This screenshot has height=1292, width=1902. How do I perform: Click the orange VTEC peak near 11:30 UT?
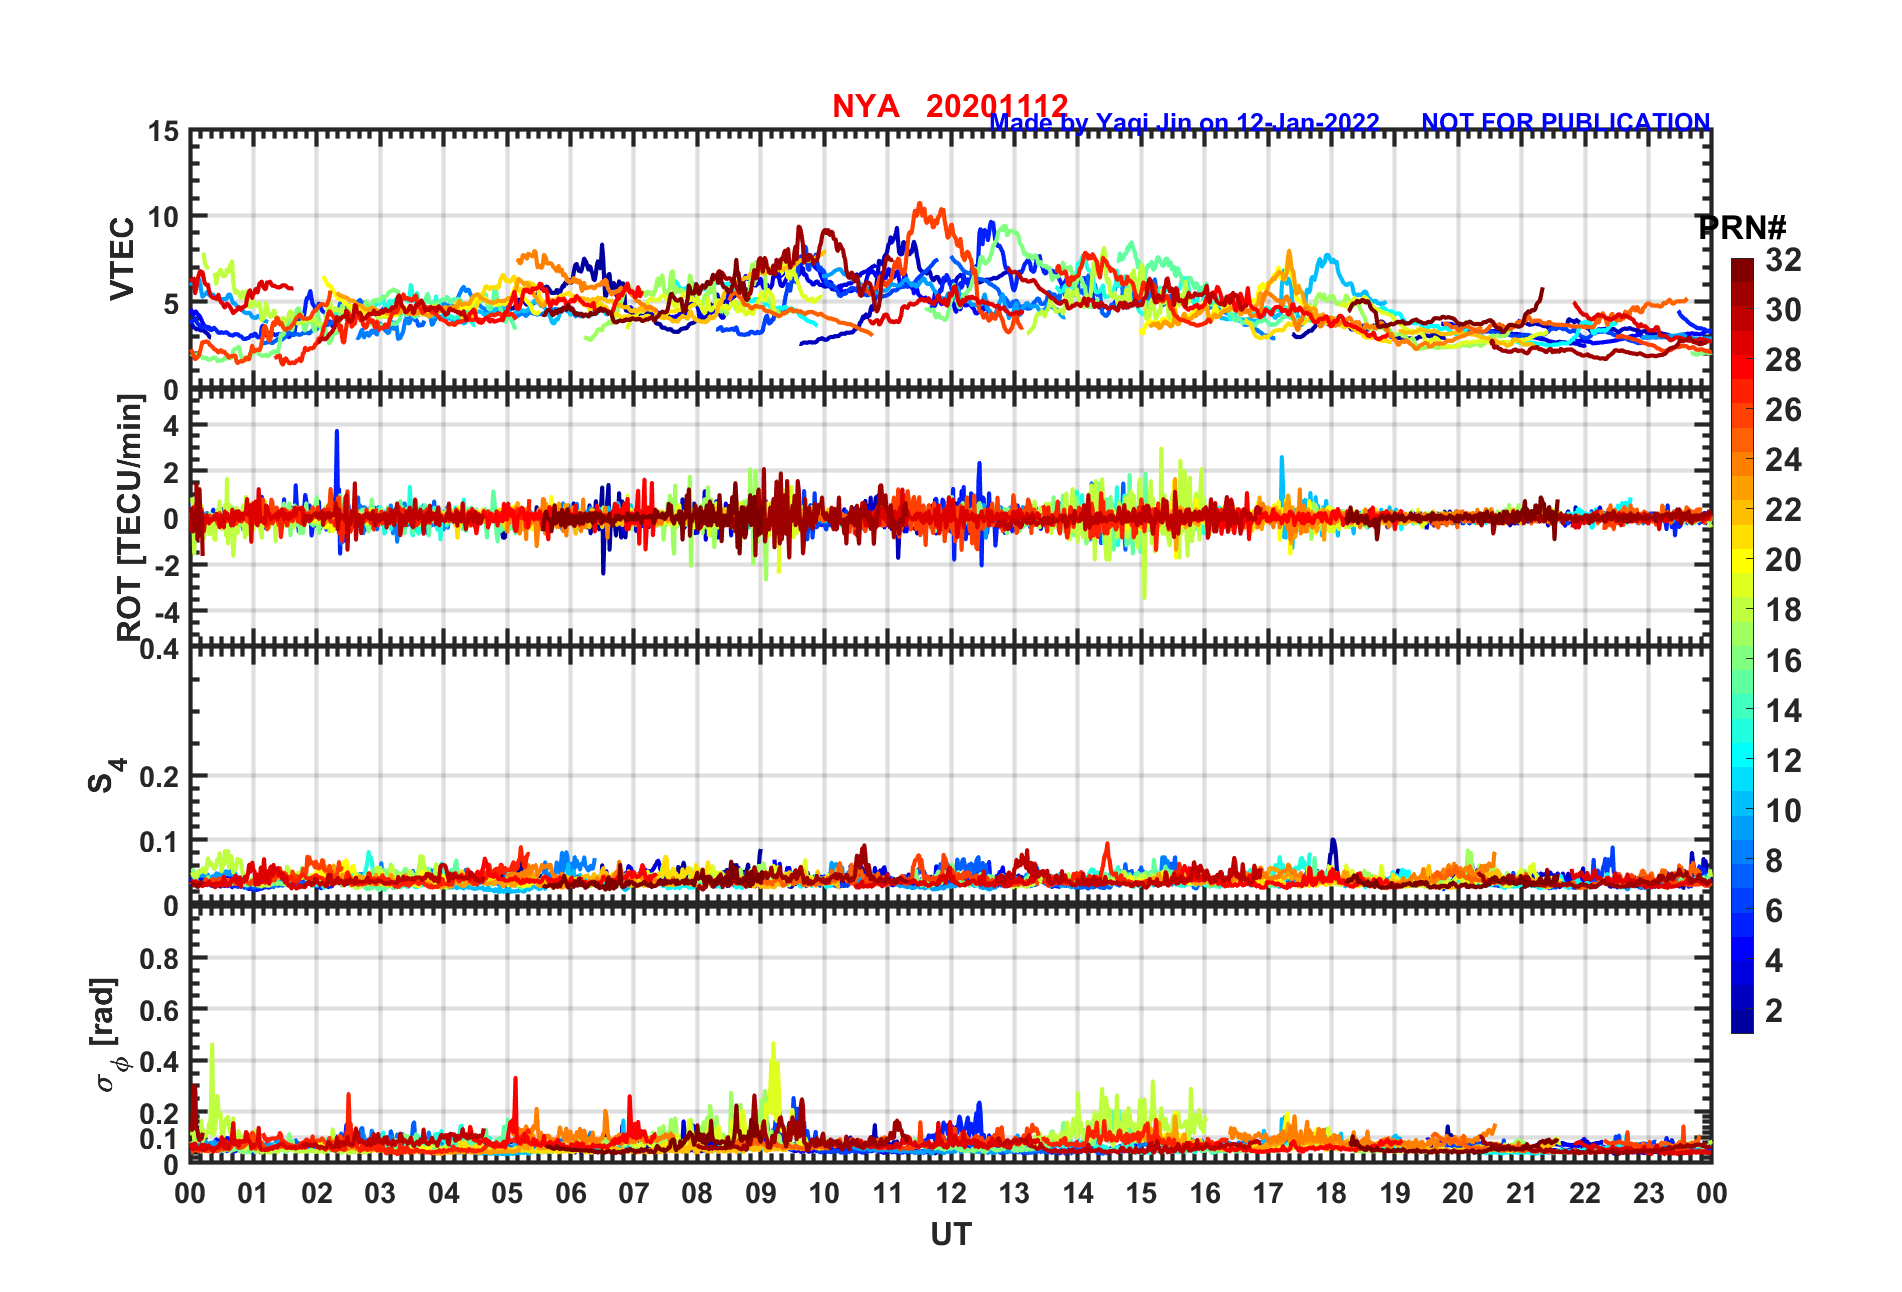(x=921, y=206)
